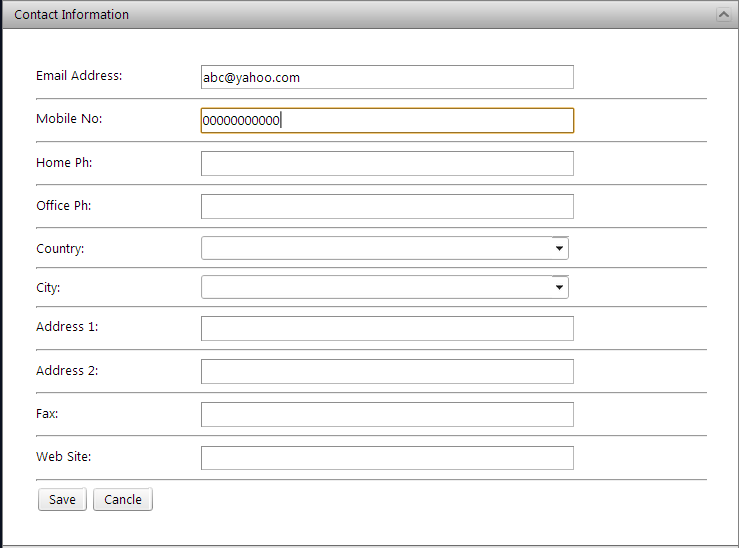Click the Office Ph text field
Viewport: 739px width, 548px height.
pyautogui.click(x=387, y=207)
